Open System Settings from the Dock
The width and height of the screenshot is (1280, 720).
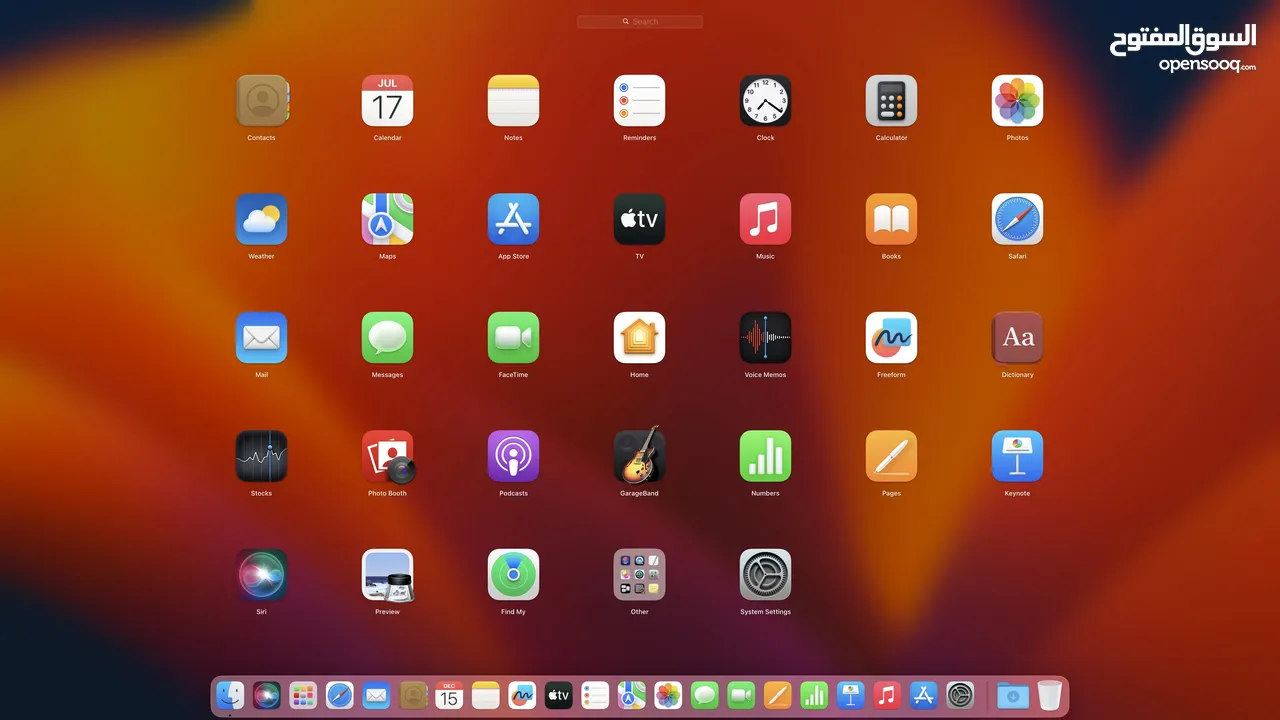pos(960,695)
